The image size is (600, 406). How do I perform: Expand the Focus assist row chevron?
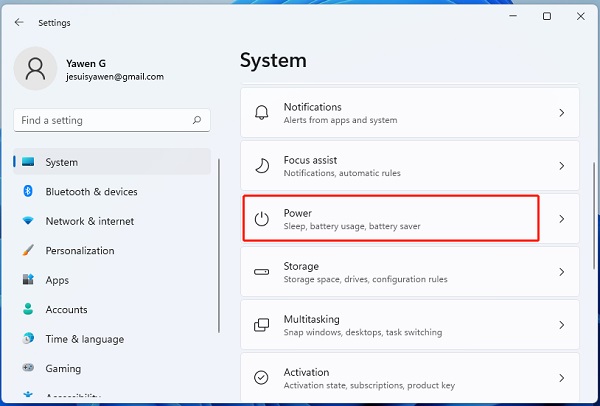(561, 166)
